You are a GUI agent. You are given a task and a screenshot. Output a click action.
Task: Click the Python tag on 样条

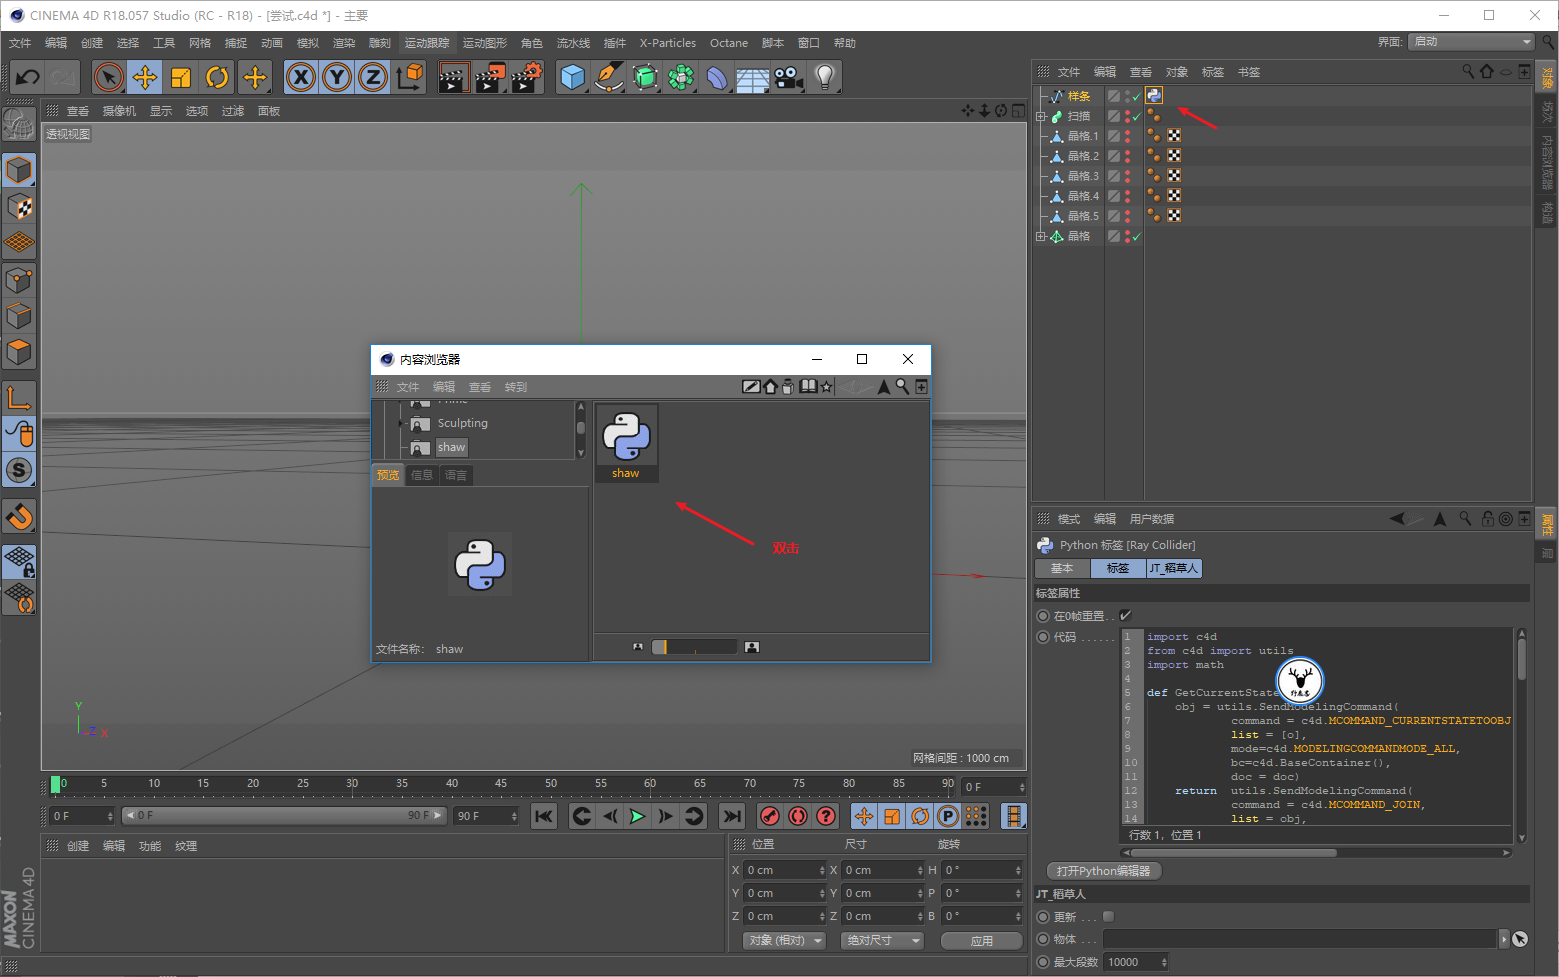[x=1154, y=96]
